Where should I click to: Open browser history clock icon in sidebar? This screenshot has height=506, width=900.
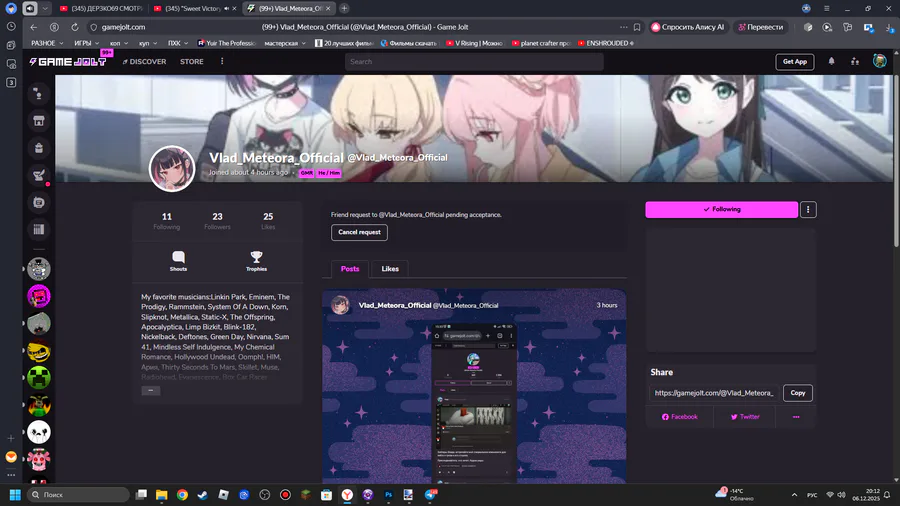pyautogui.click(x=11, y=26)
